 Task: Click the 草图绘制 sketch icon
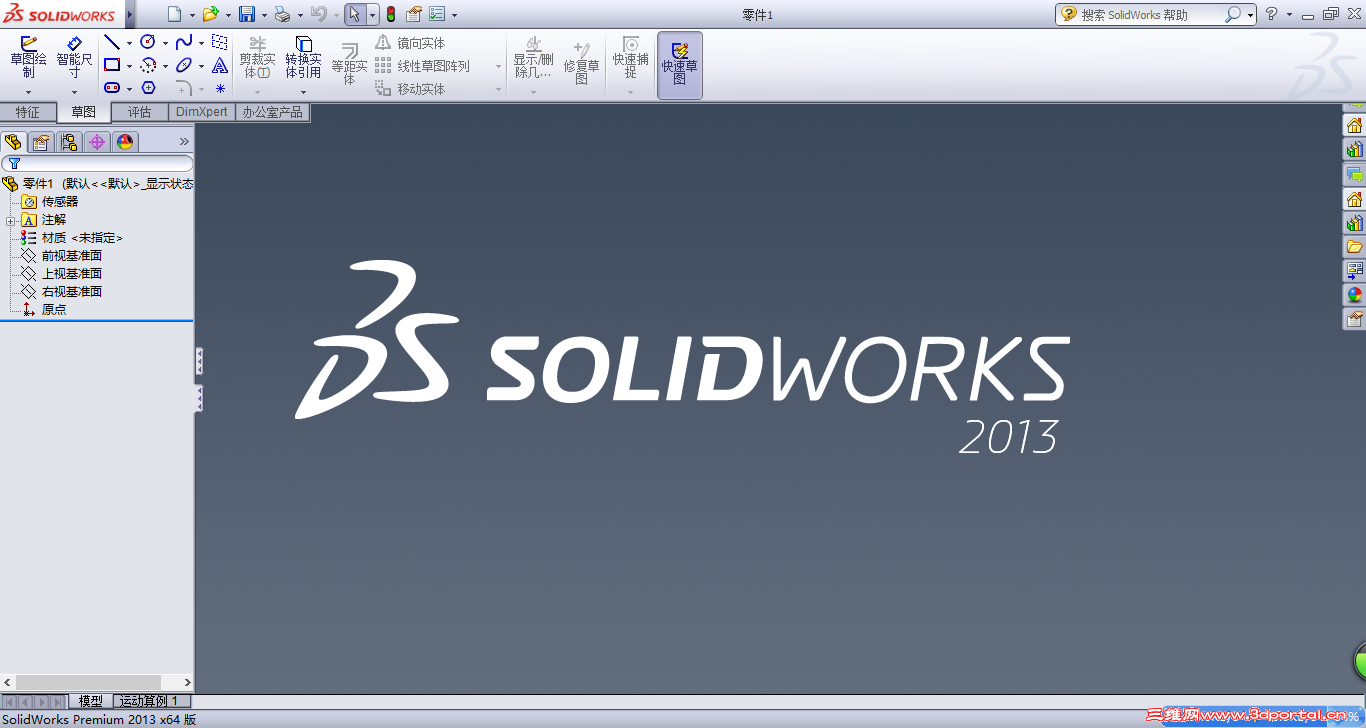29,57
